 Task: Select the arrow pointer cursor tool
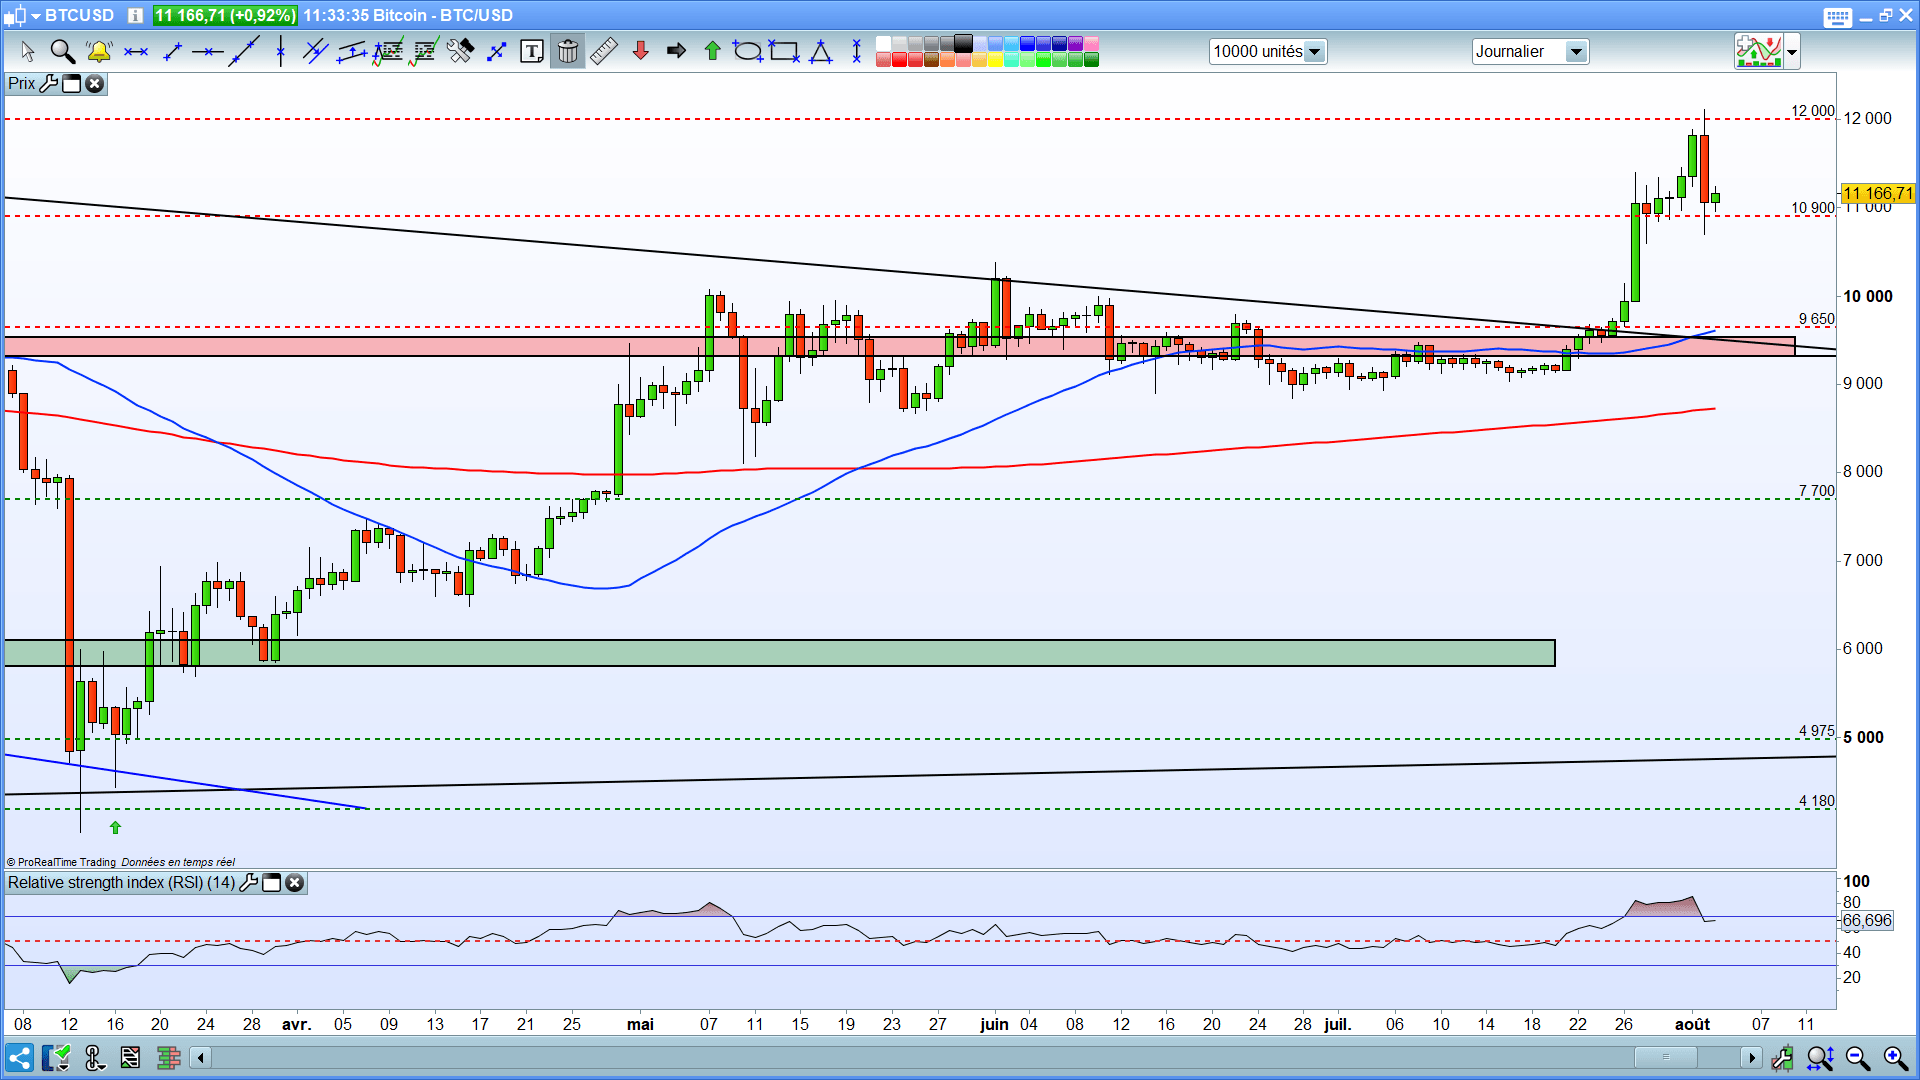coord(27,51)
